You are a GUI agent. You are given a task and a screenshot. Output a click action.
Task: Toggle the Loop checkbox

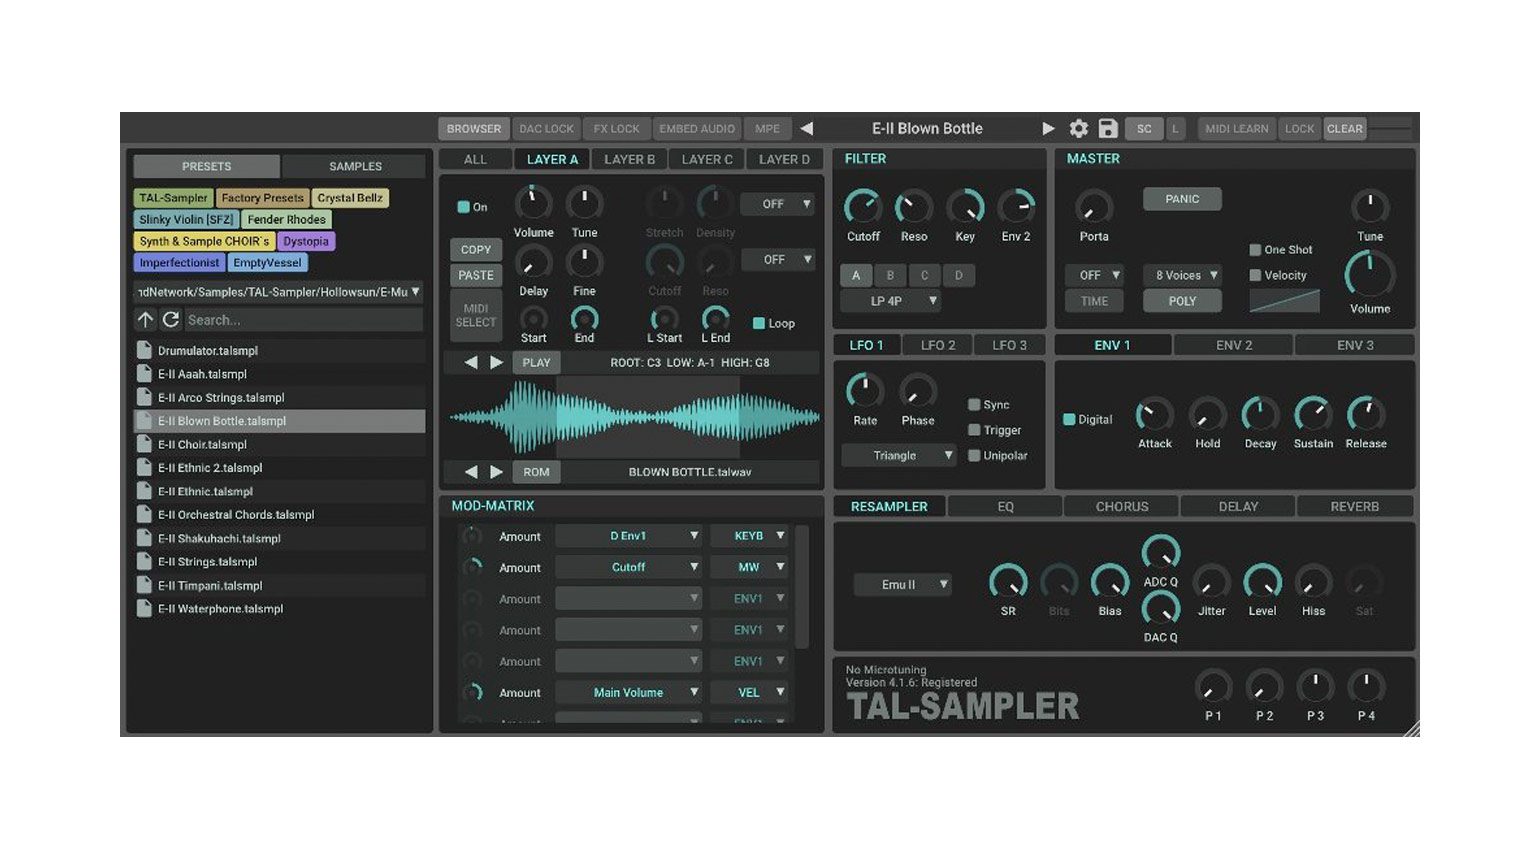(758, 323)
